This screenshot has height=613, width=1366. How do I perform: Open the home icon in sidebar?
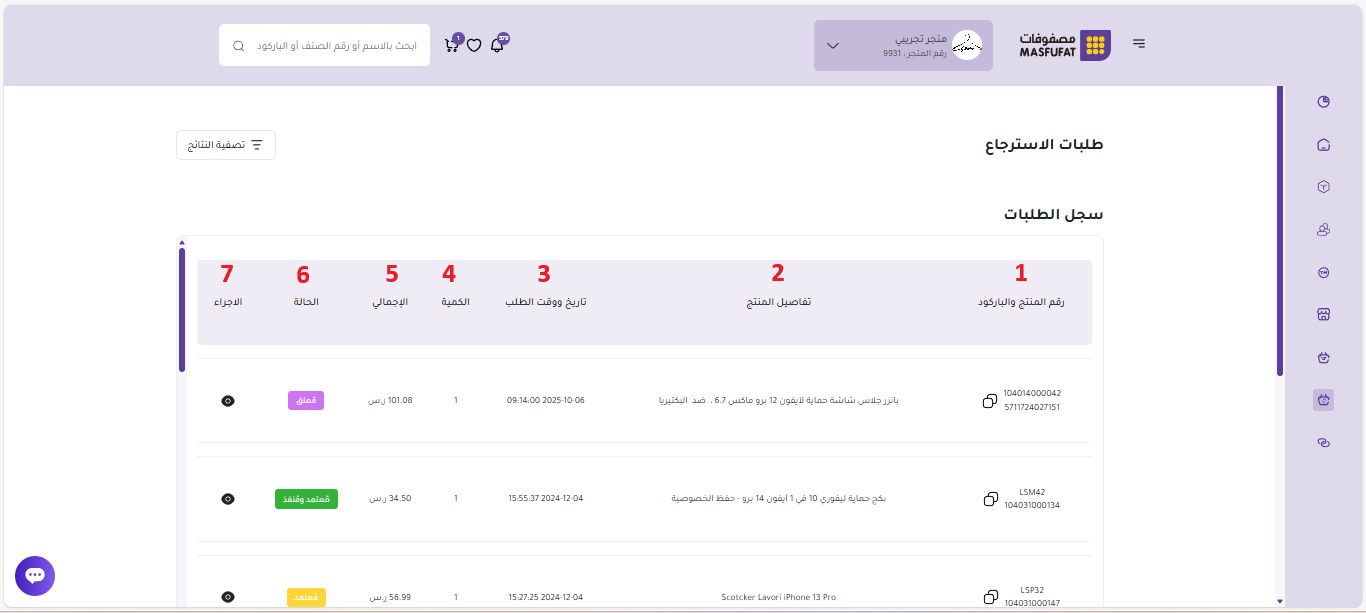click(x=1323, y=145)
